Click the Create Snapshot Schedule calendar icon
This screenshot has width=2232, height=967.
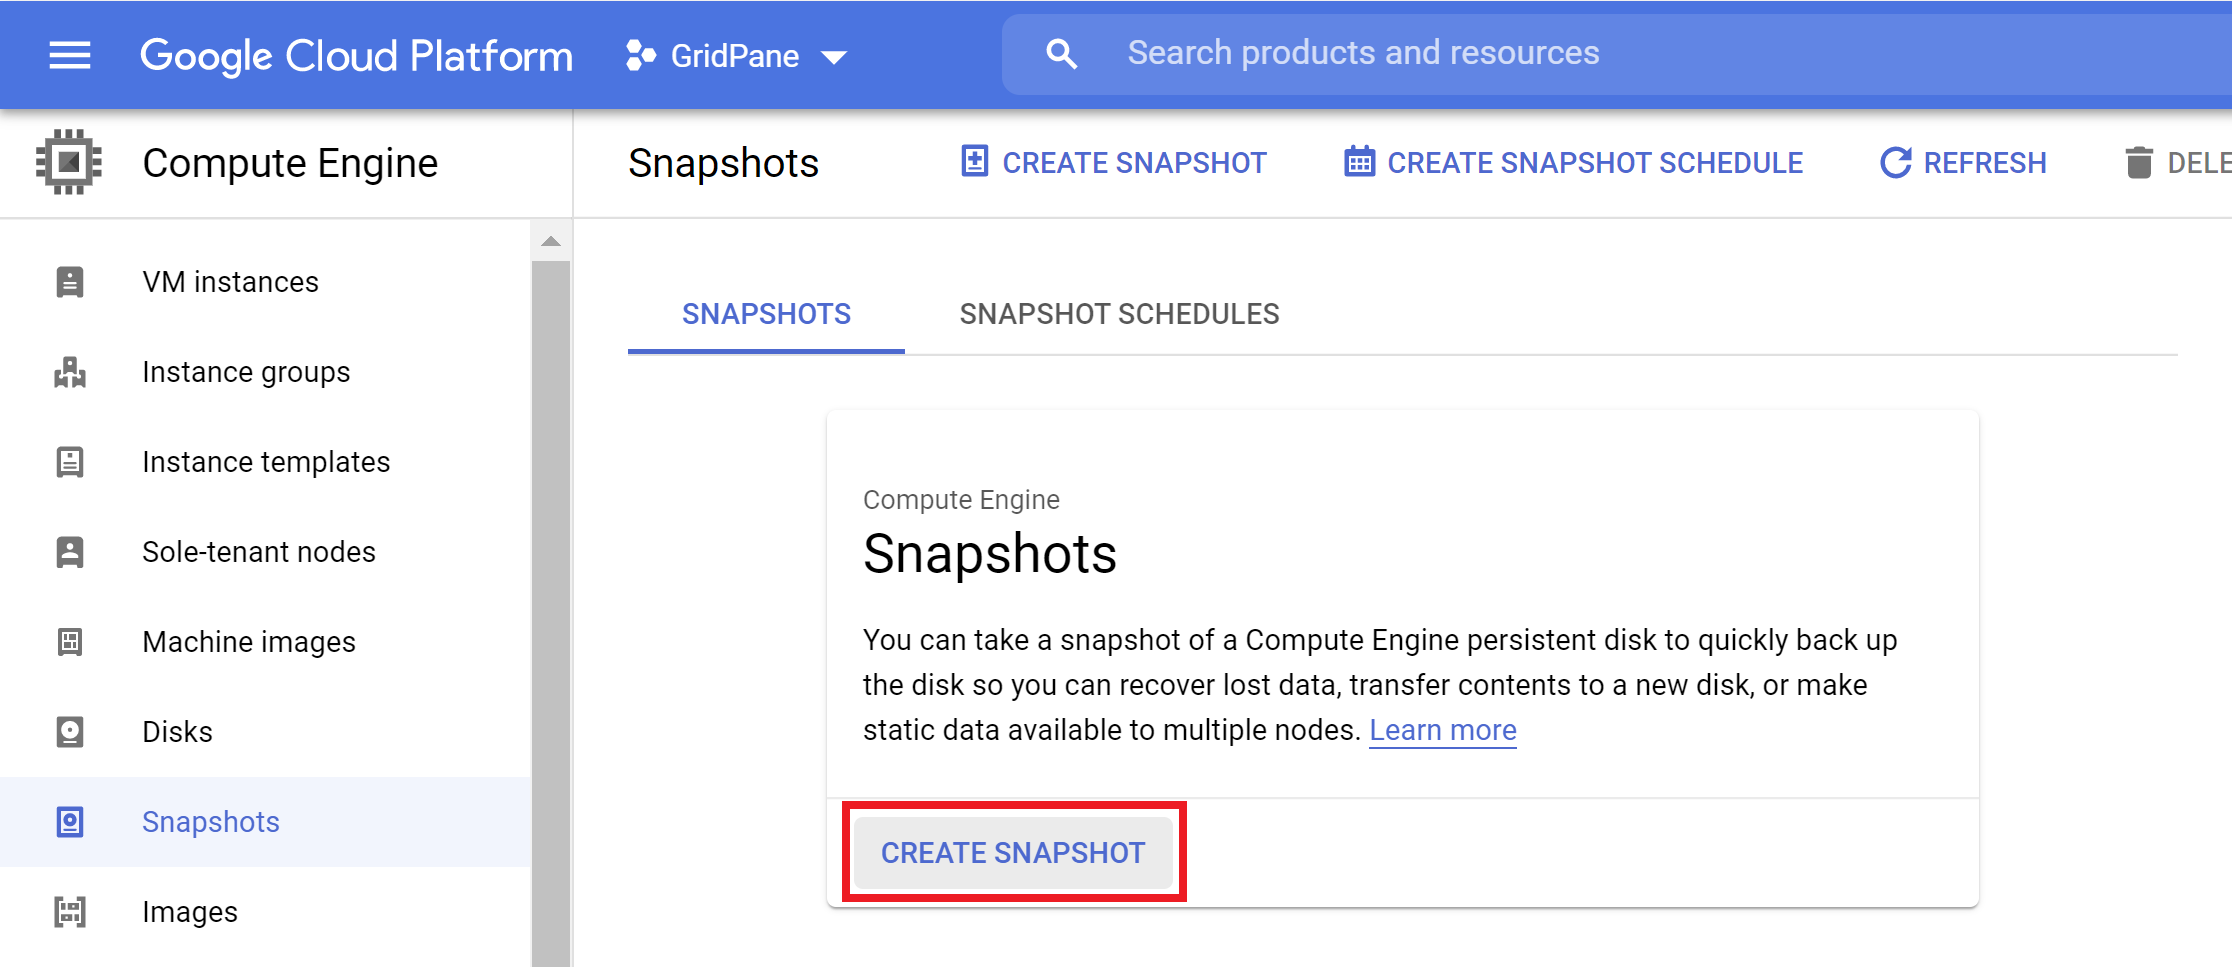click(1360, 161)
